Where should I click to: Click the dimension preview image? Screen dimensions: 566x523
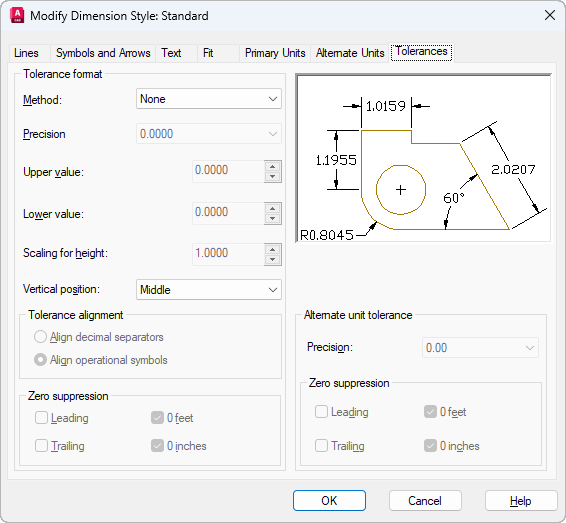pos(423,158)
